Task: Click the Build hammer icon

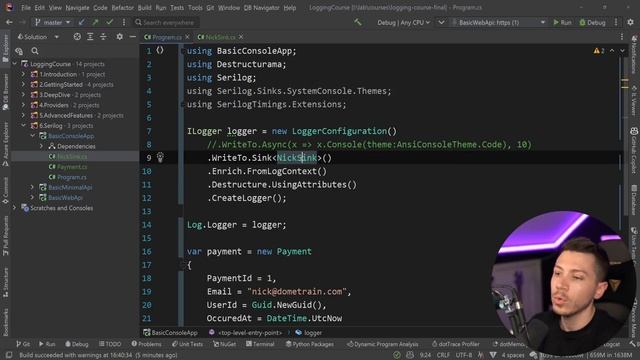Action: pyautogui.click(x=358, y=22)
